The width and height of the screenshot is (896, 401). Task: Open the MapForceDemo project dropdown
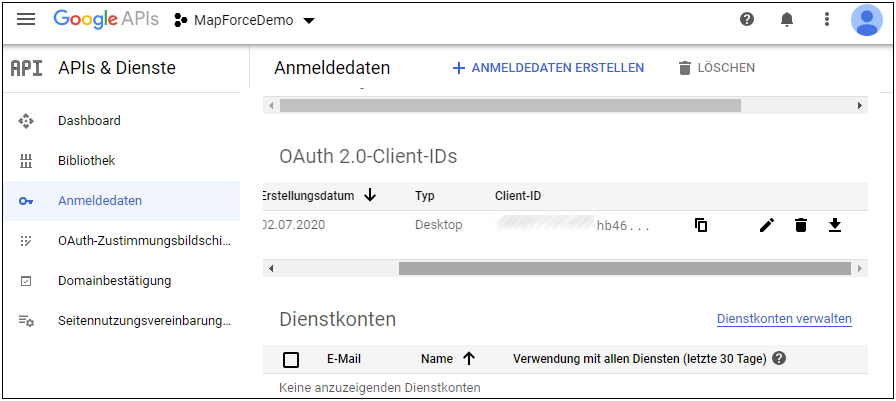(x=245, y=20)
